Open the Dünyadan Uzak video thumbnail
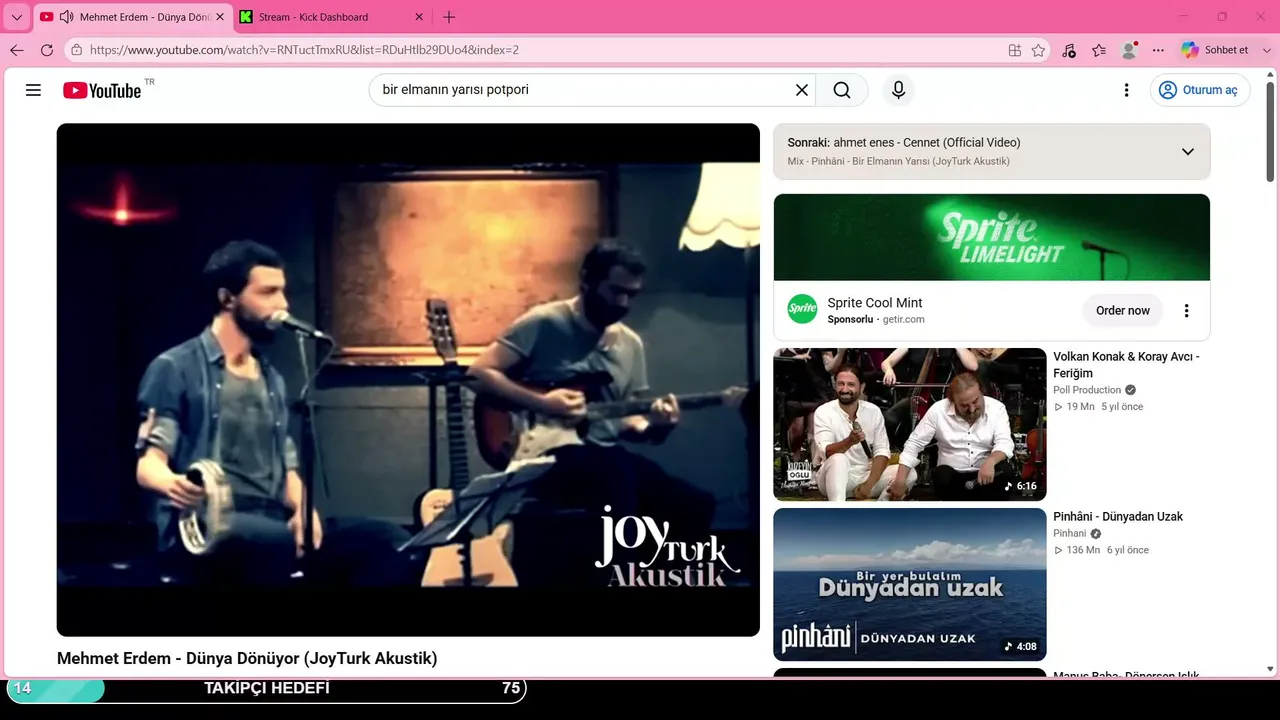The width and height of the screenshot is (1280, 720). pyautogui.click(x=910, y=584)
